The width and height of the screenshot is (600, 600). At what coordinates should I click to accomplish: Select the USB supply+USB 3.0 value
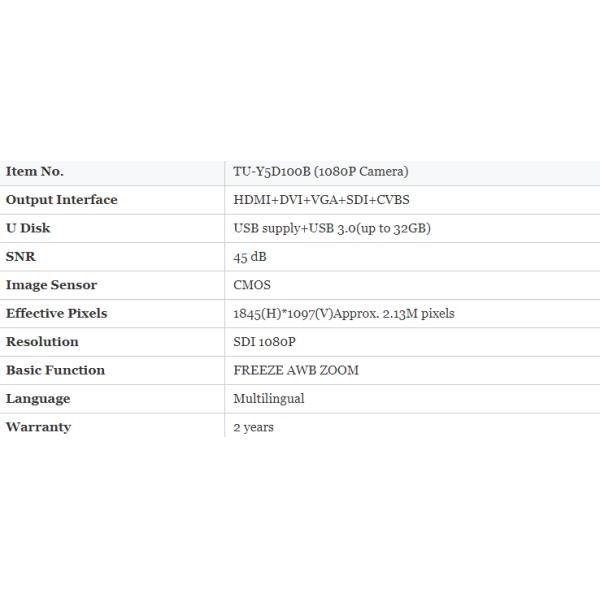pyautogui.click(x=332, y=228)
